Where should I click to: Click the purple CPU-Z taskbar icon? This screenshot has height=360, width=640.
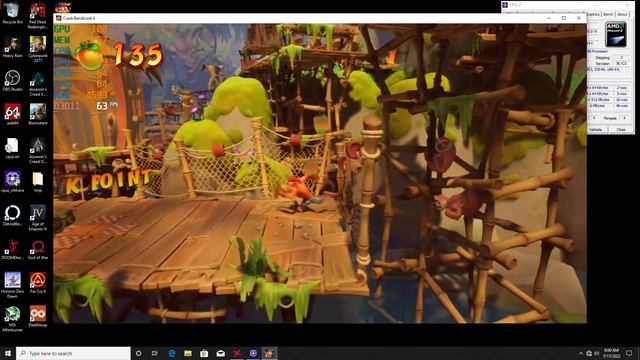[253, 353]
